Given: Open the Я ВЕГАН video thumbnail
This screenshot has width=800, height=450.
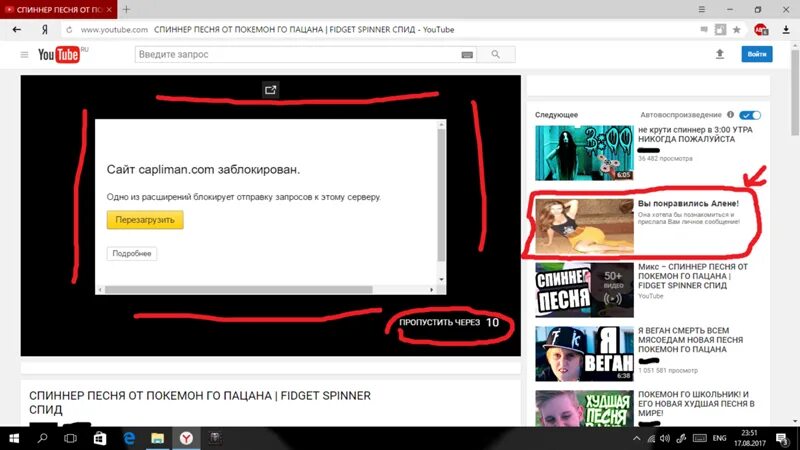Looking at the screenshot, I should coord(584,354).
